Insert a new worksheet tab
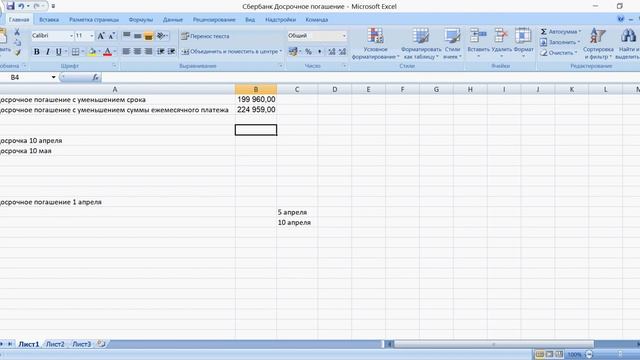 101,344
